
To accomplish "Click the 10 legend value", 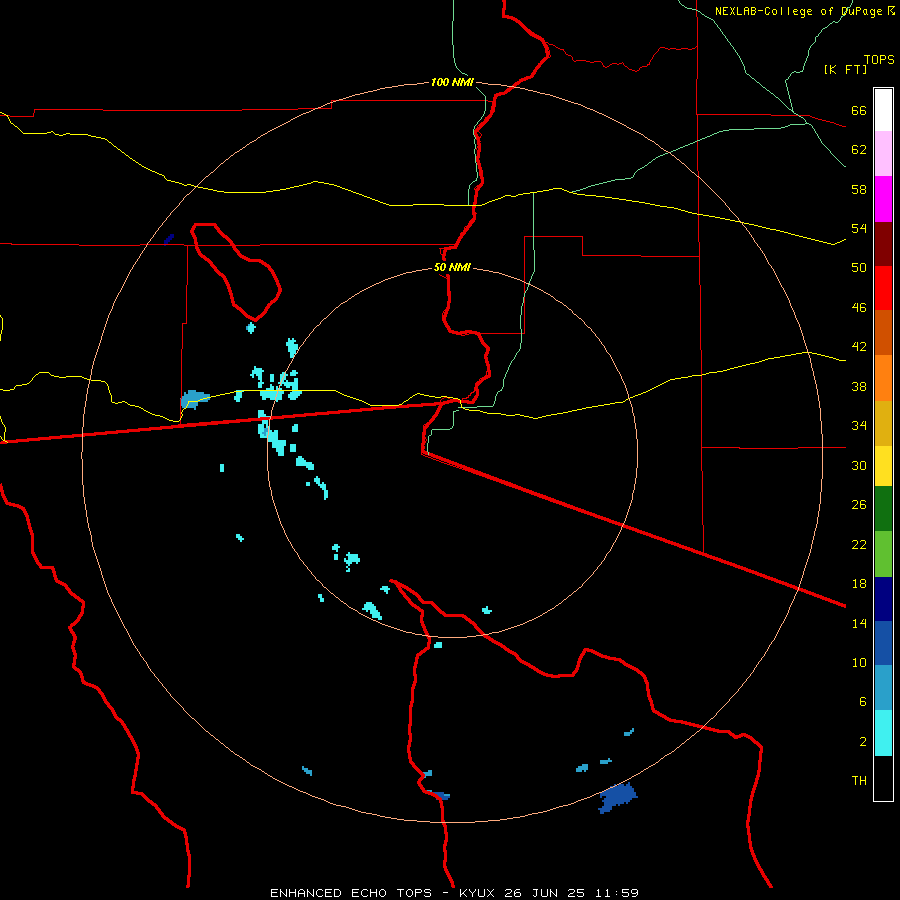I will [859, 662].
